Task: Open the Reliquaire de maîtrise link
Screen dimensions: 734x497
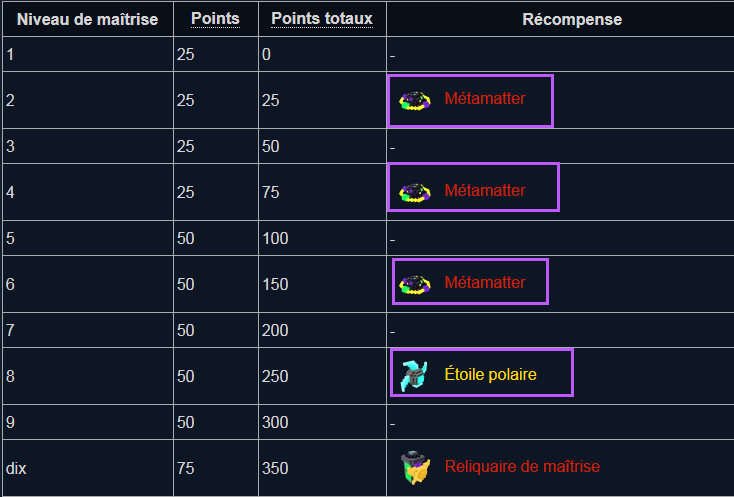Action: (522, 466)
